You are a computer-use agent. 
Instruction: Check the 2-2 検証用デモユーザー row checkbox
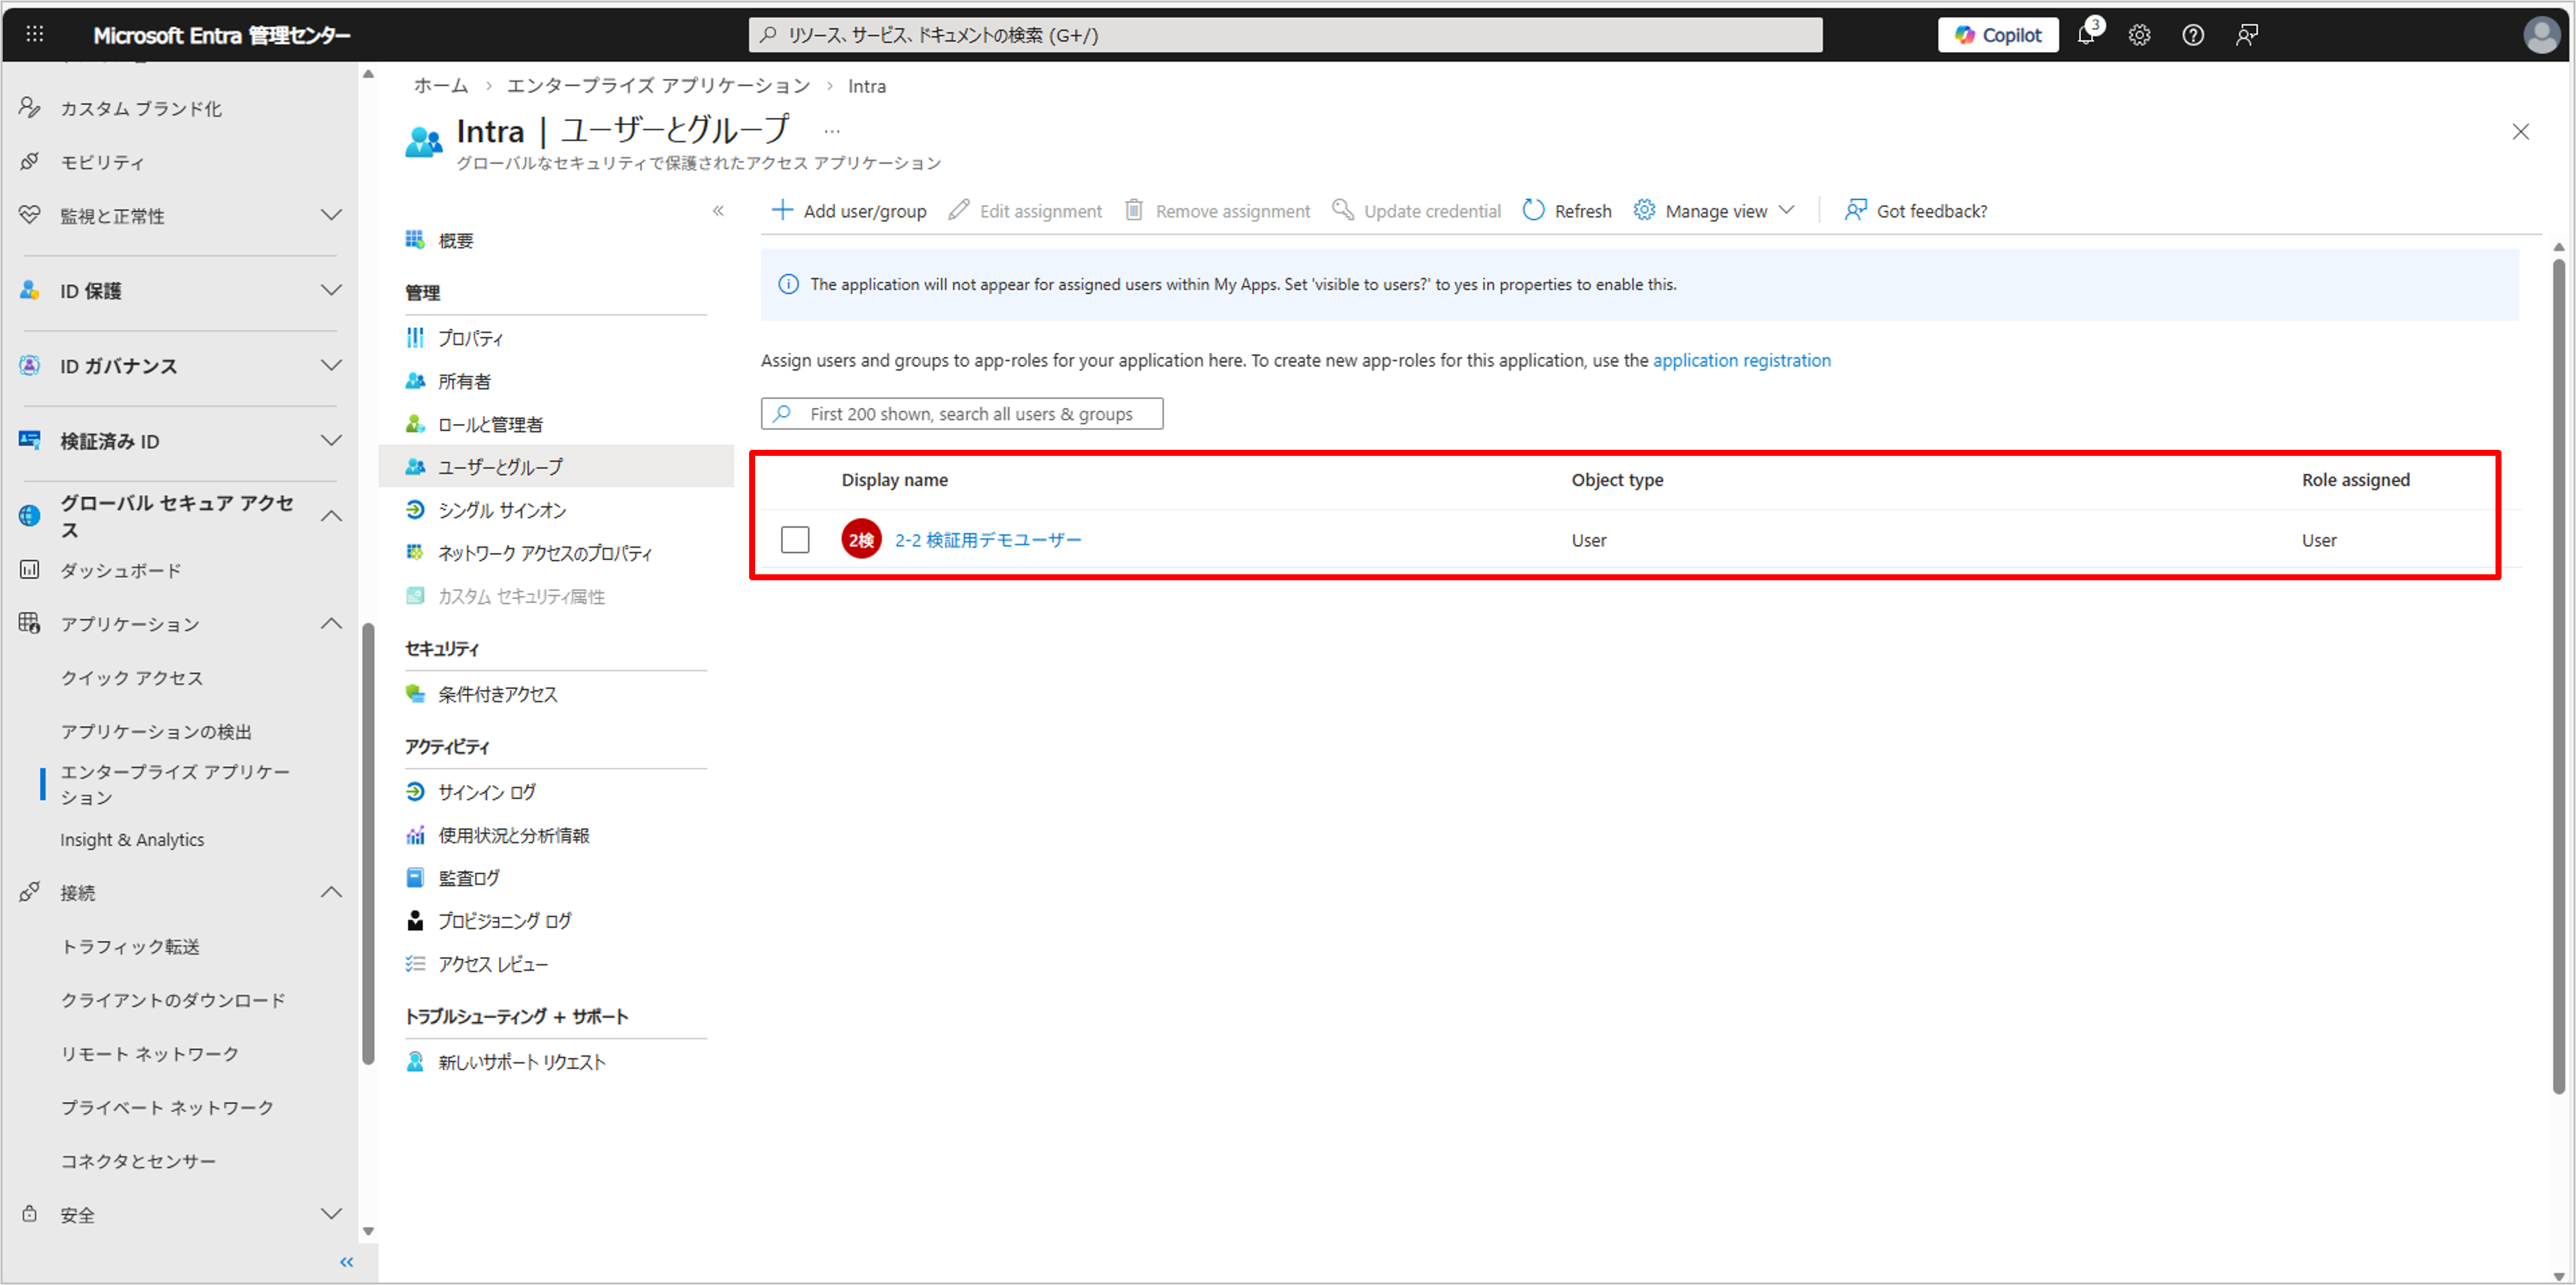click(x=795, y=540)
